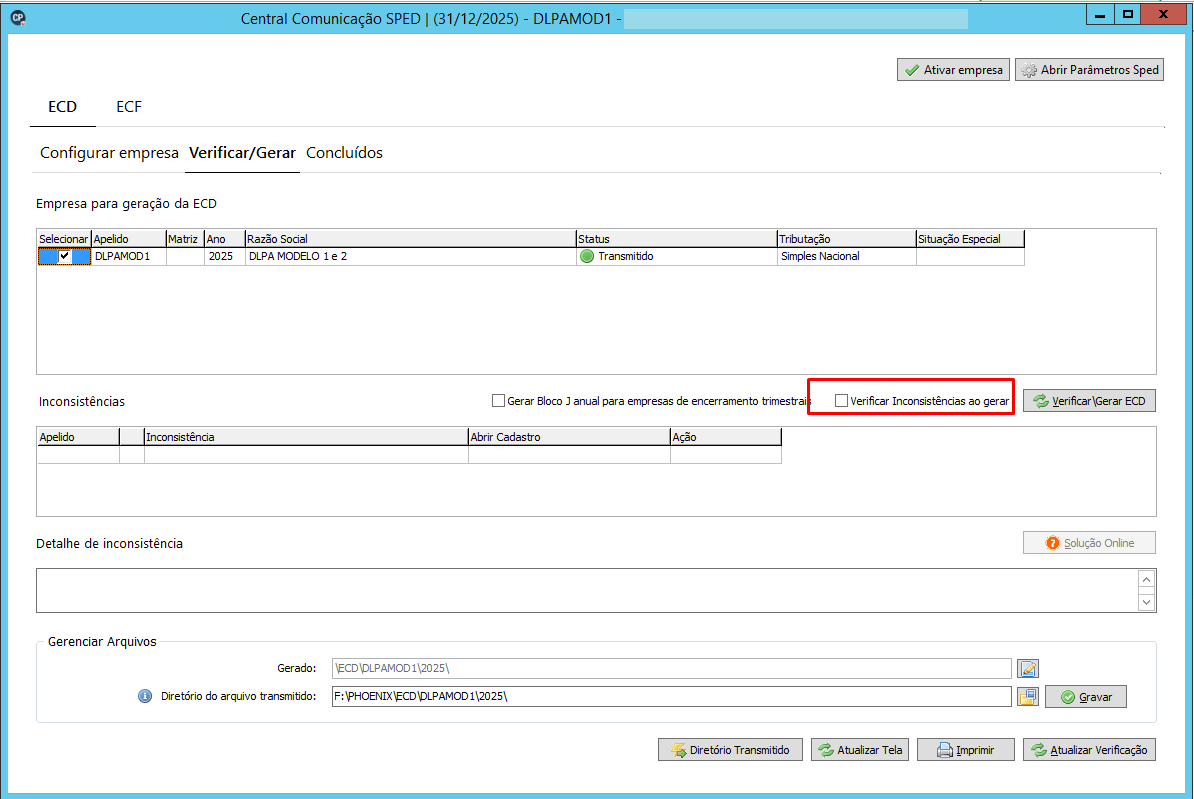
Task: Click the Detalhe de inconsistência text area
Action: (x=586, y=590)
